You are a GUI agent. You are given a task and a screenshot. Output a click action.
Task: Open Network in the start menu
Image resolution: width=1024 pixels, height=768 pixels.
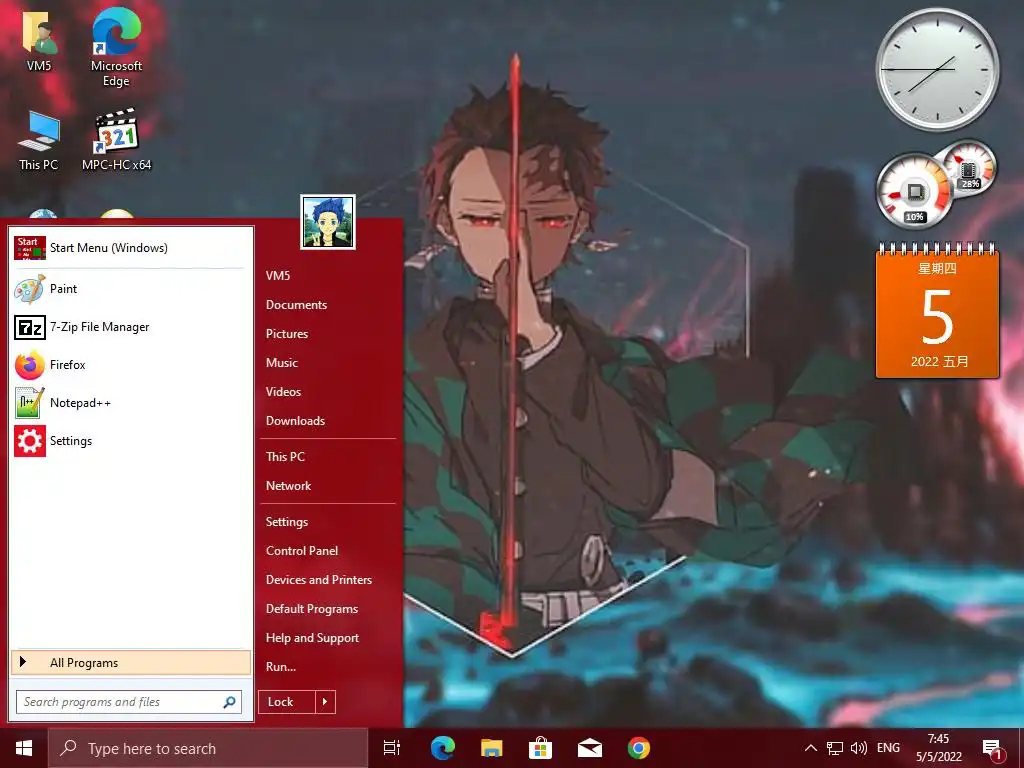point(289,486)
